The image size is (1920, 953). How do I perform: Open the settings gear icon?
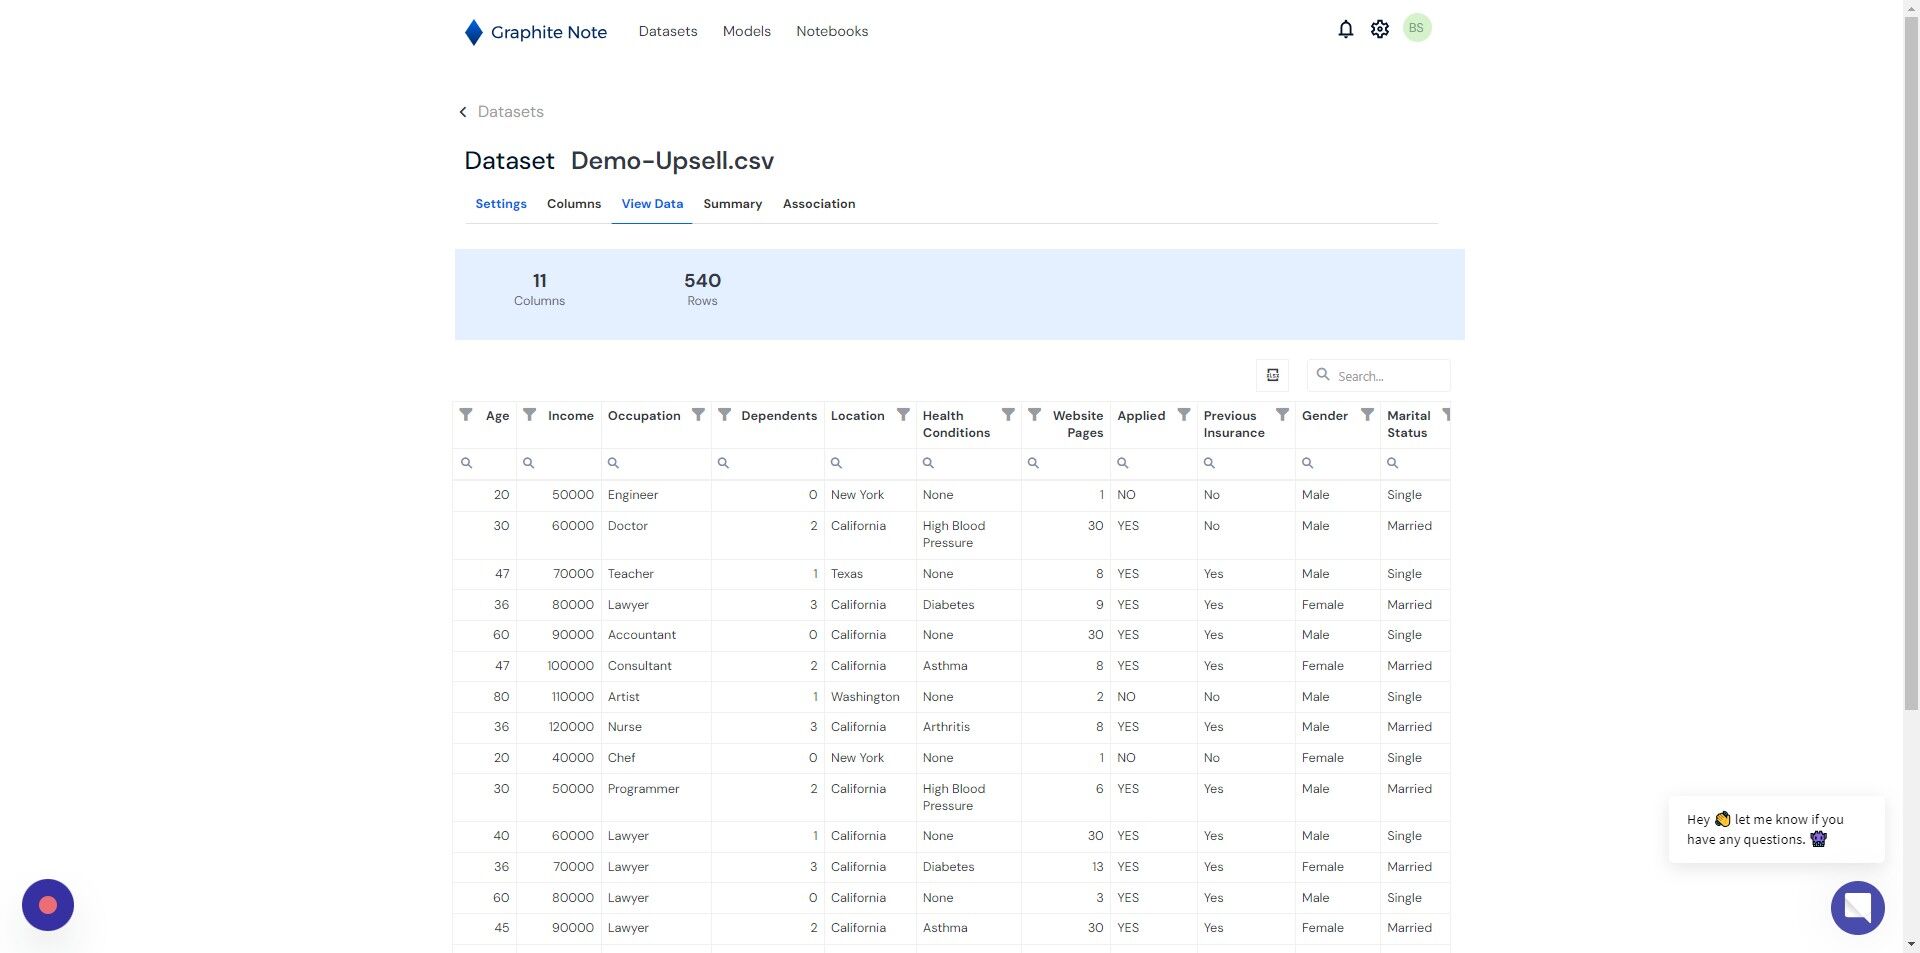click(x=1379, y=30)
